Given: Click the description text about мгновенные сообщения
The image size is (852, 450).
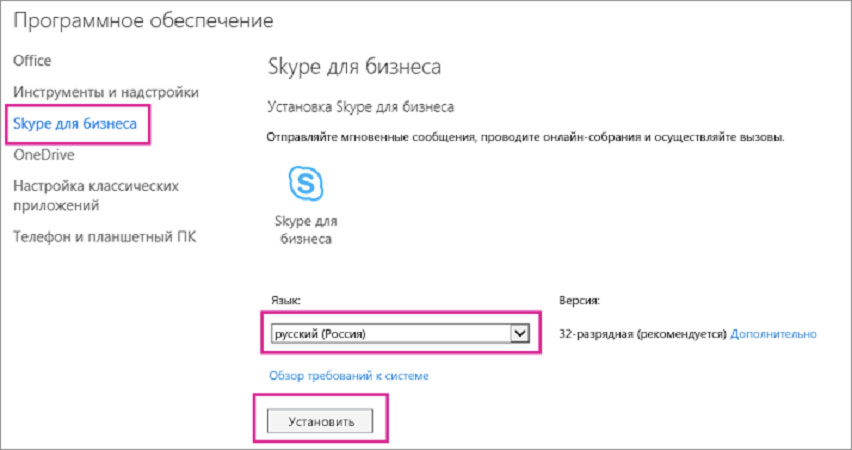Looking at the screenshot, I should point(526,136).
